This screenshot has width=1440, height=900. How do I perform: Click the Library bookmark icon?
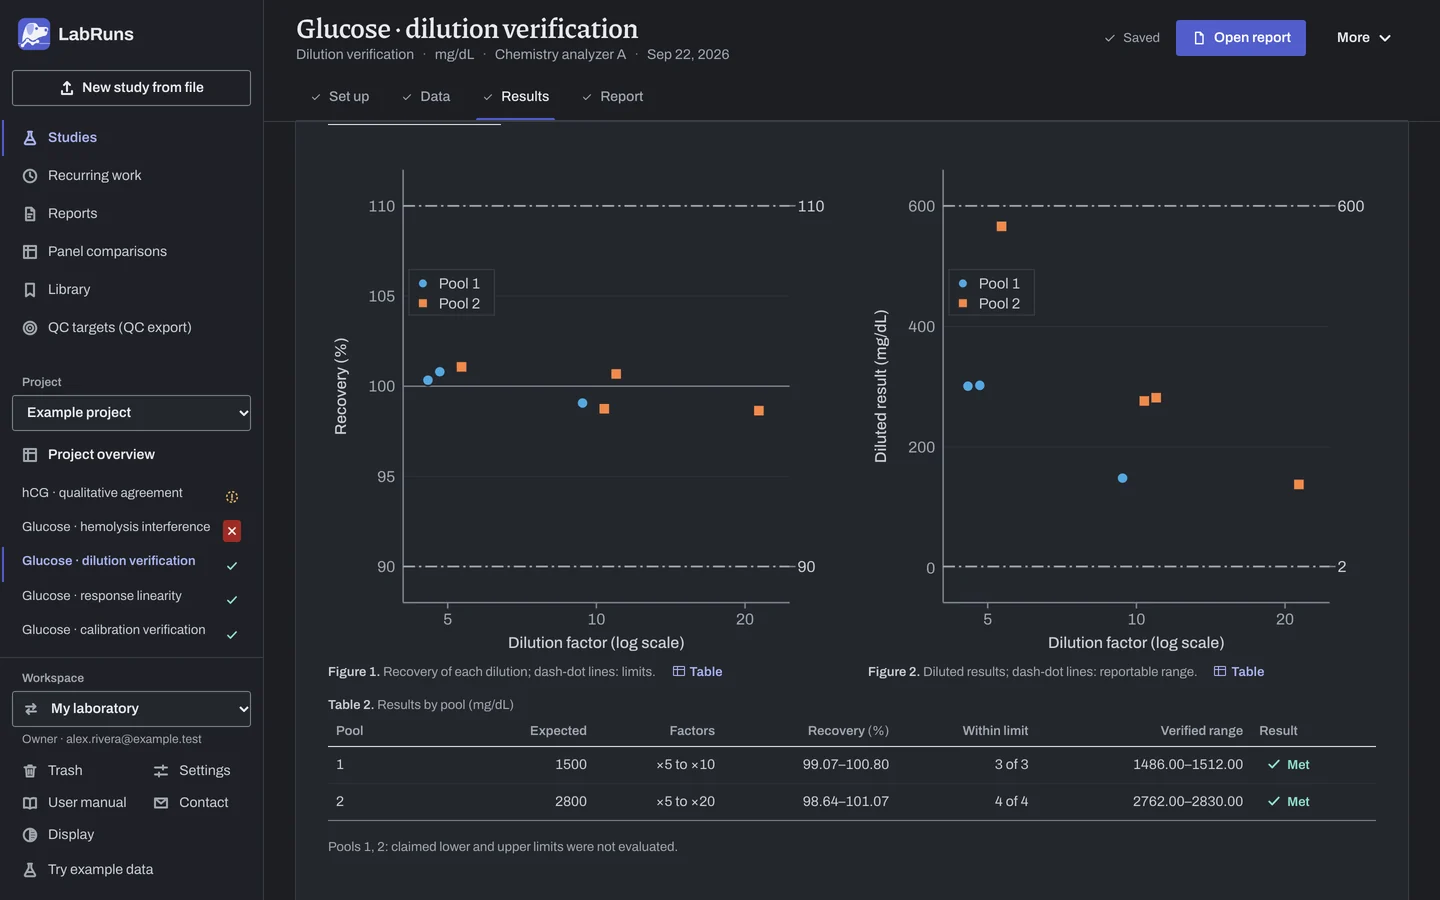(30, 290)
